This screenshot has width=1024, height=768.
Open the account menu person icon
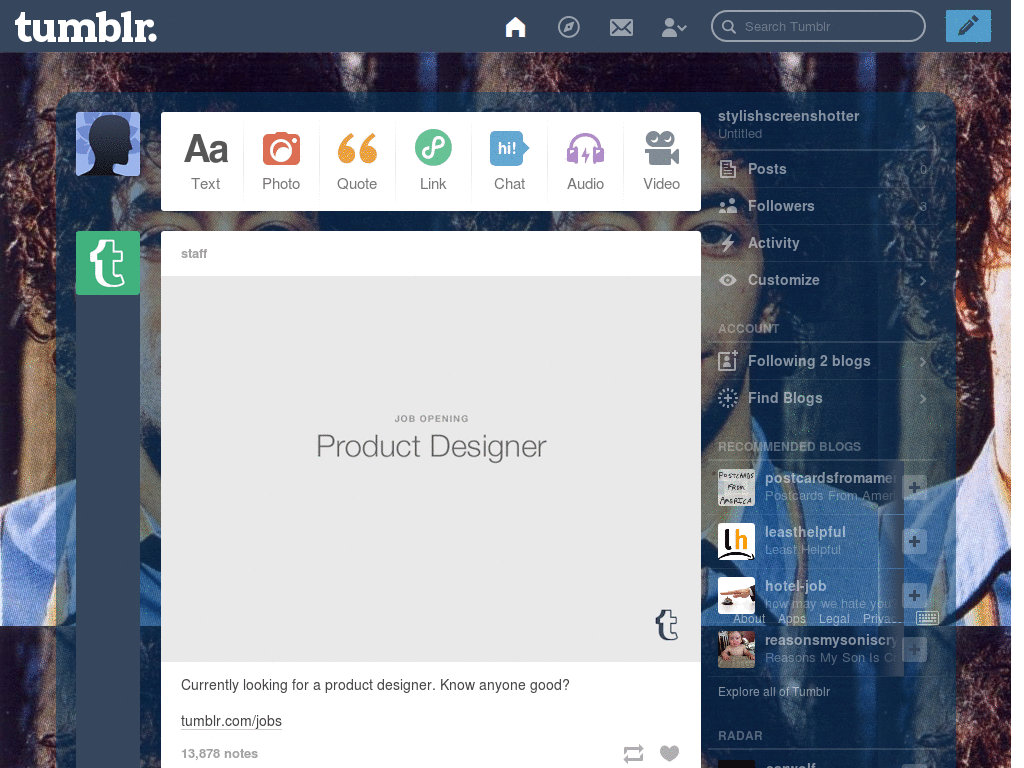pyautogui.click(x=673, y=27)
